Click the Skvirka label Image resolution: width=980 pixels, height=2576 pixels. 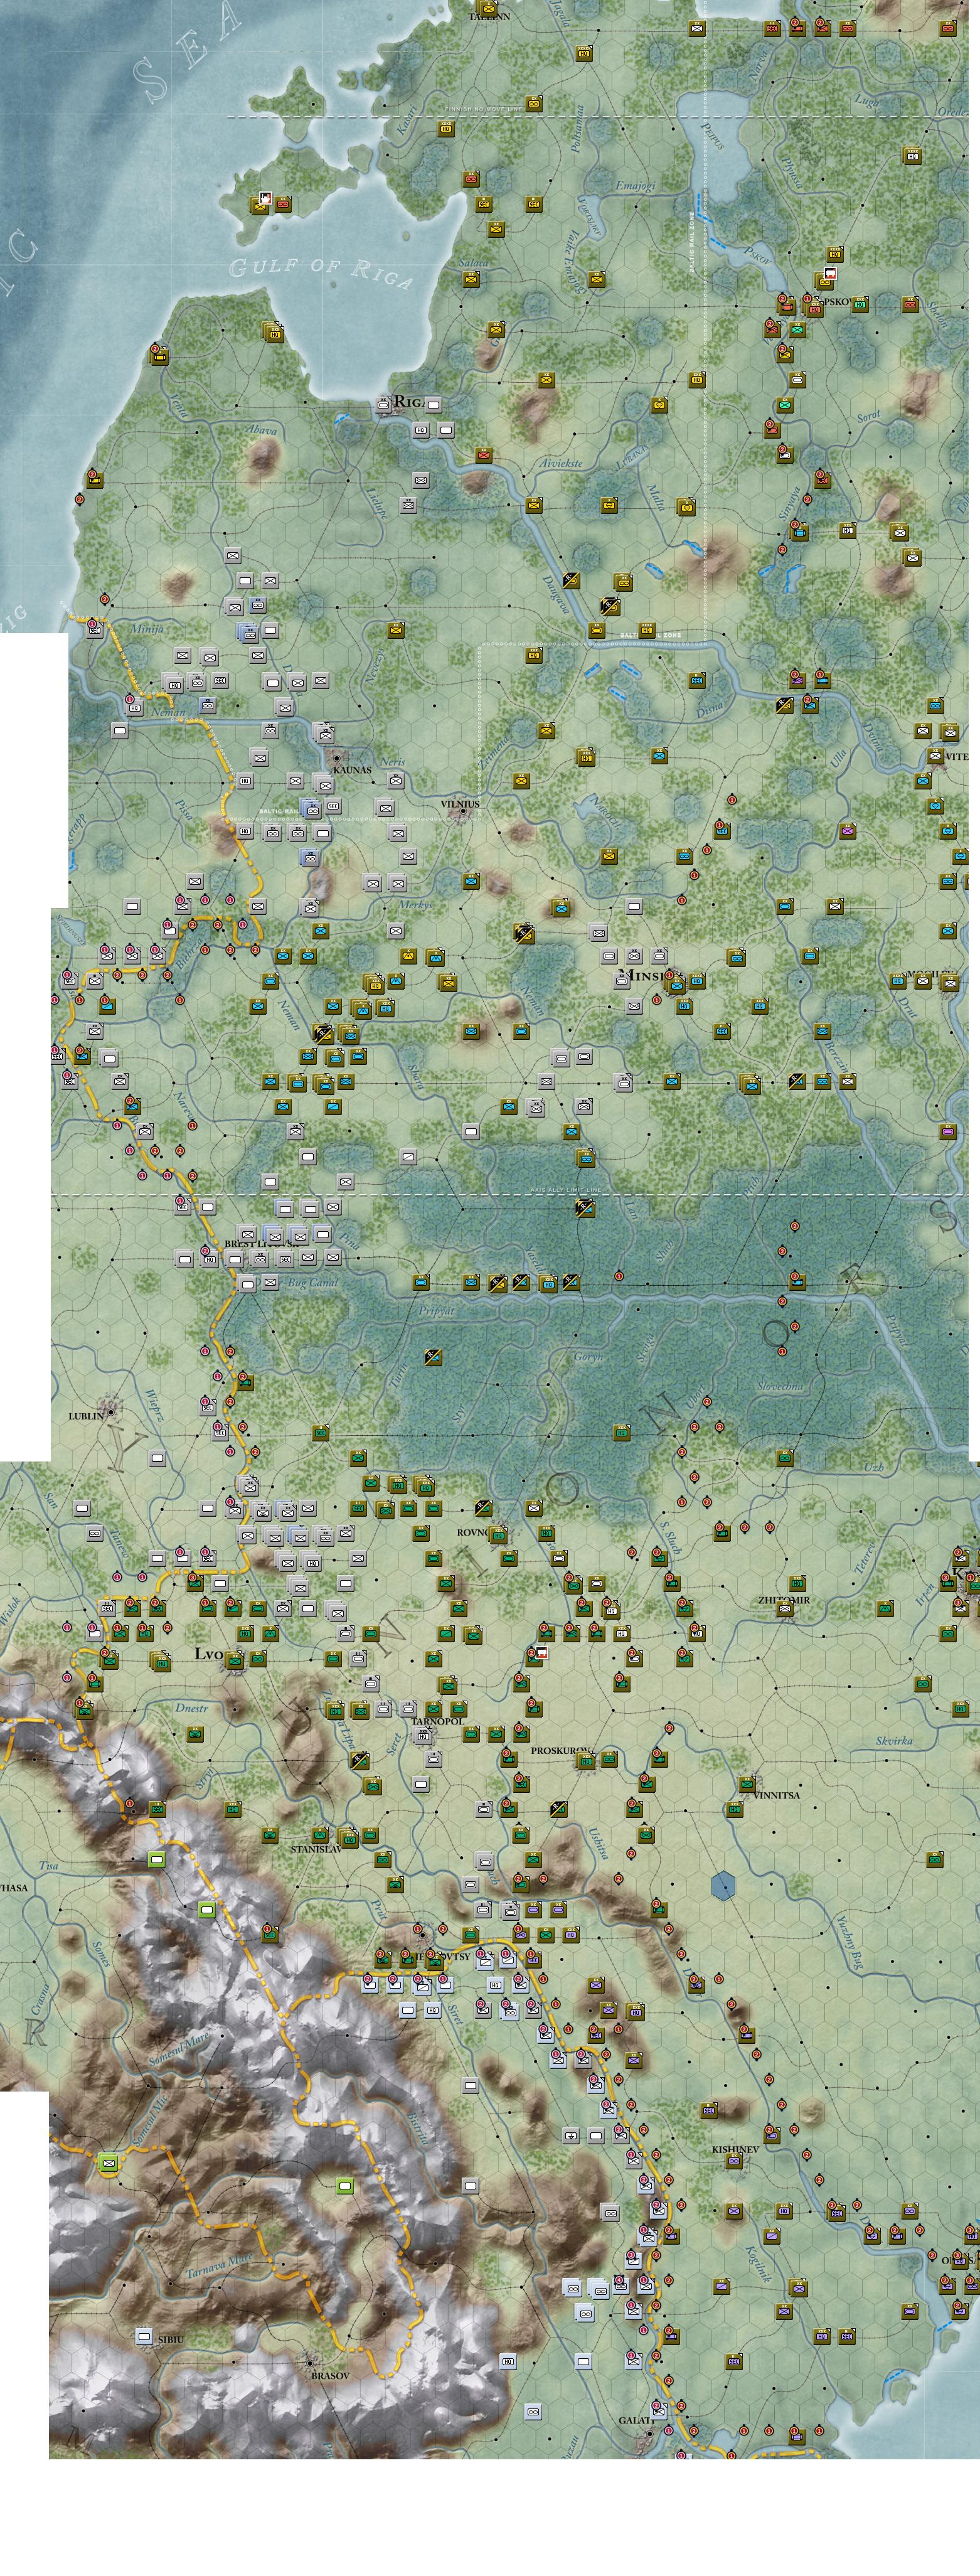(894, 1741)
